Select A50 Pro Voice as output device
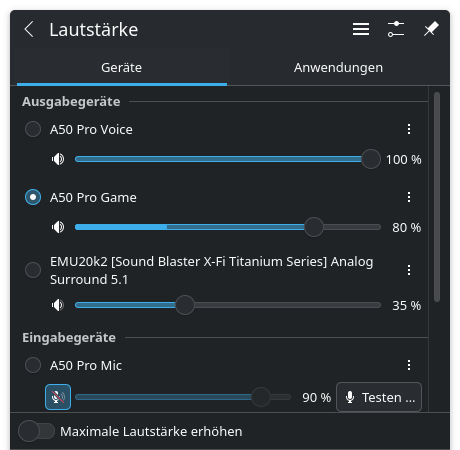 (x=33, y=129)
